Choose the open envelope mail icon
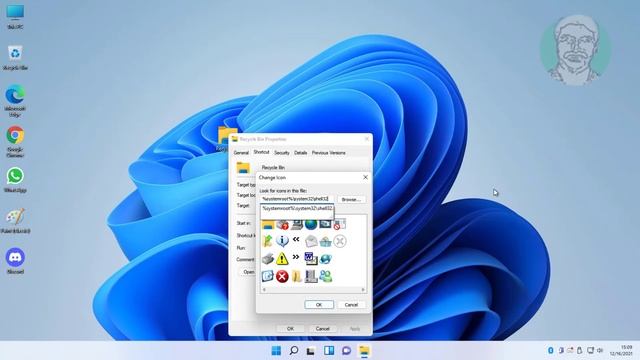The width and height of the screenshot is (640, 360). [x=311, y=241]
